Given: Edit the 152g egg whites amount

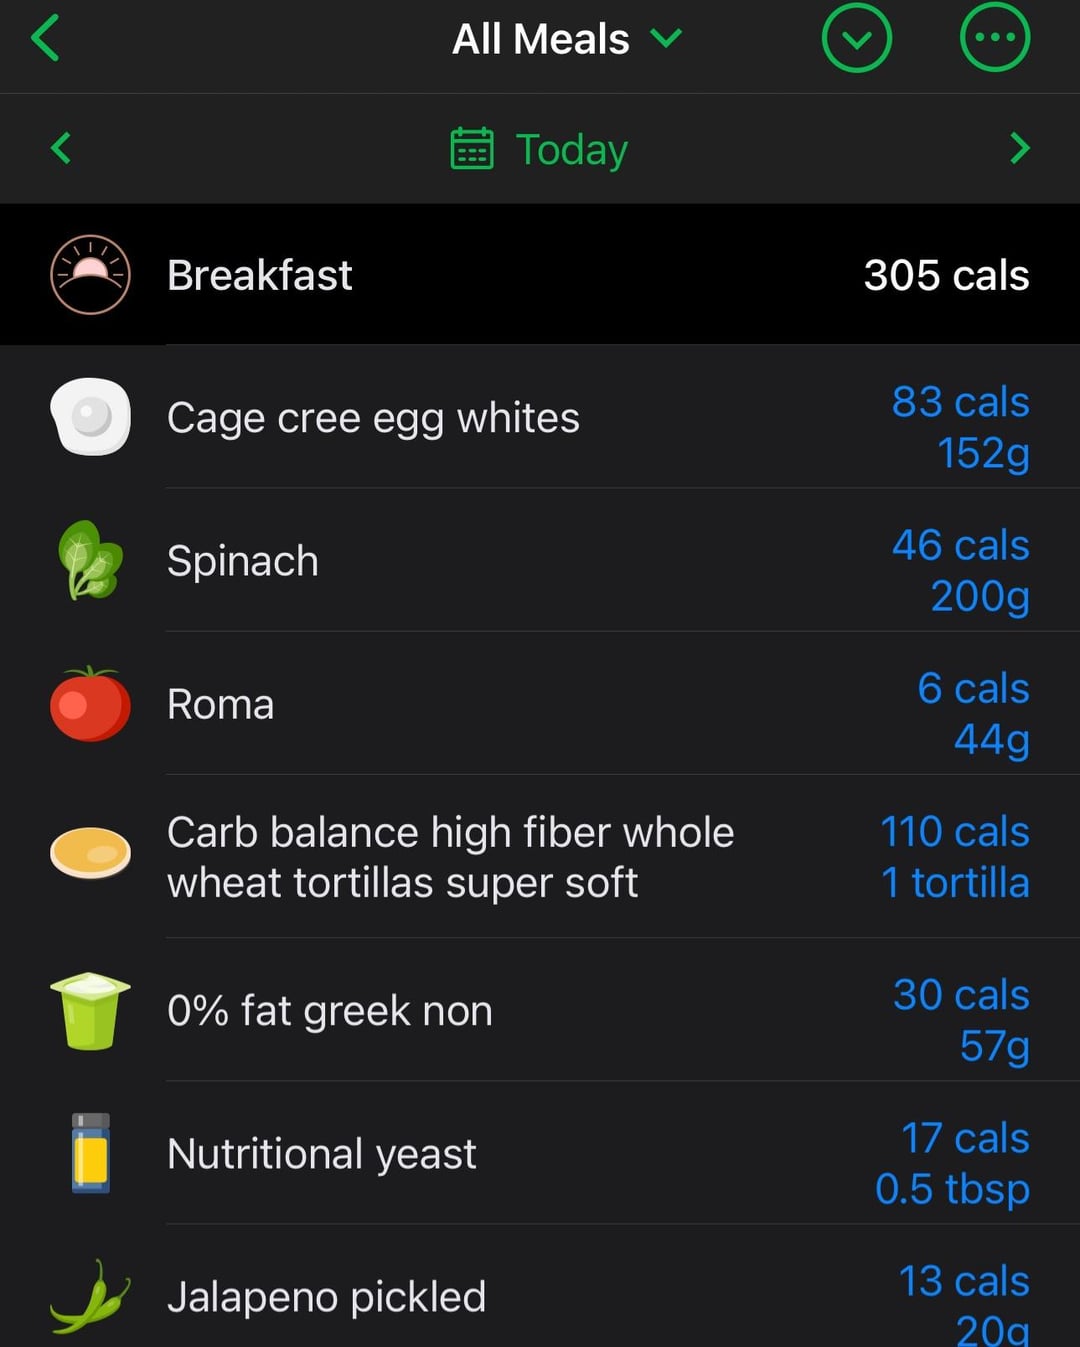Looking at the screenshot, I should click(983, 453).
